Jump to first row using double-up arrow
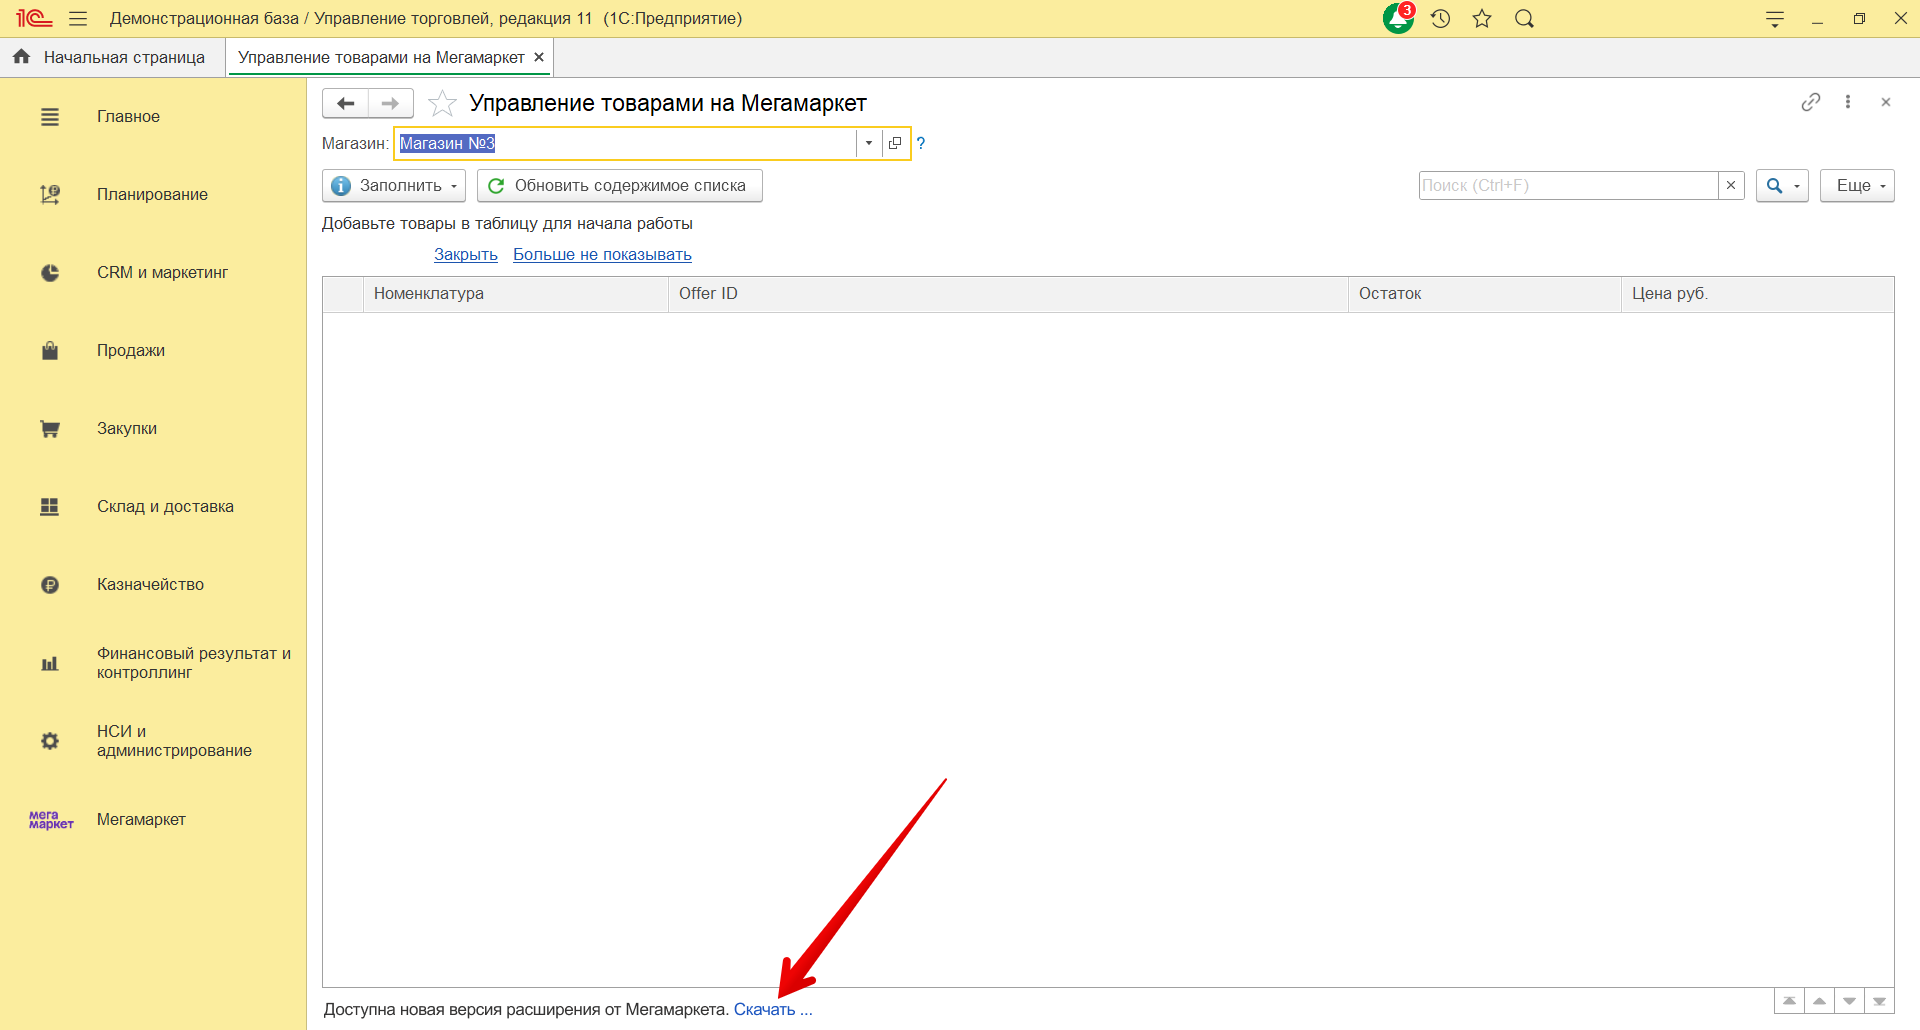1920x1030 pixels. pos(1789,1001)
